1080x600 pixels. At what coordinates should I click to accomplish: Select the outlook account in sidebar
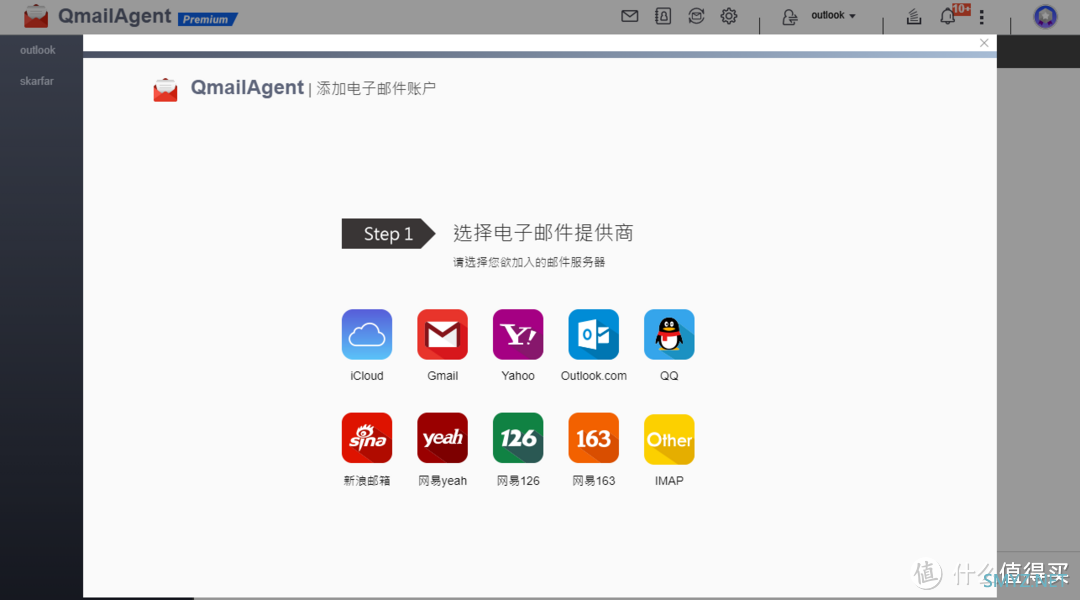tap(38, 50)
